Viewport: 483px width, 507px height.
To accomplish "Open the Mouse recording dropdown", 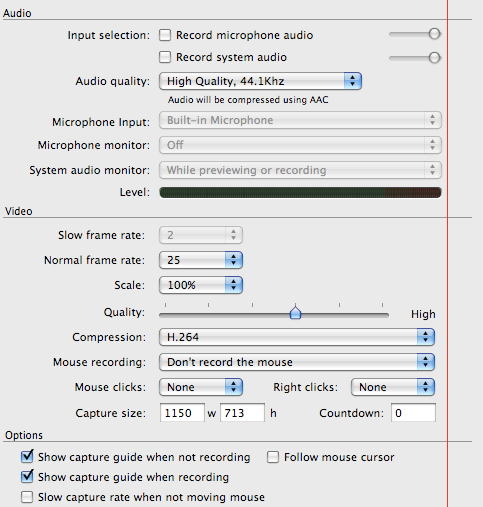I will (x=297, y=362).
